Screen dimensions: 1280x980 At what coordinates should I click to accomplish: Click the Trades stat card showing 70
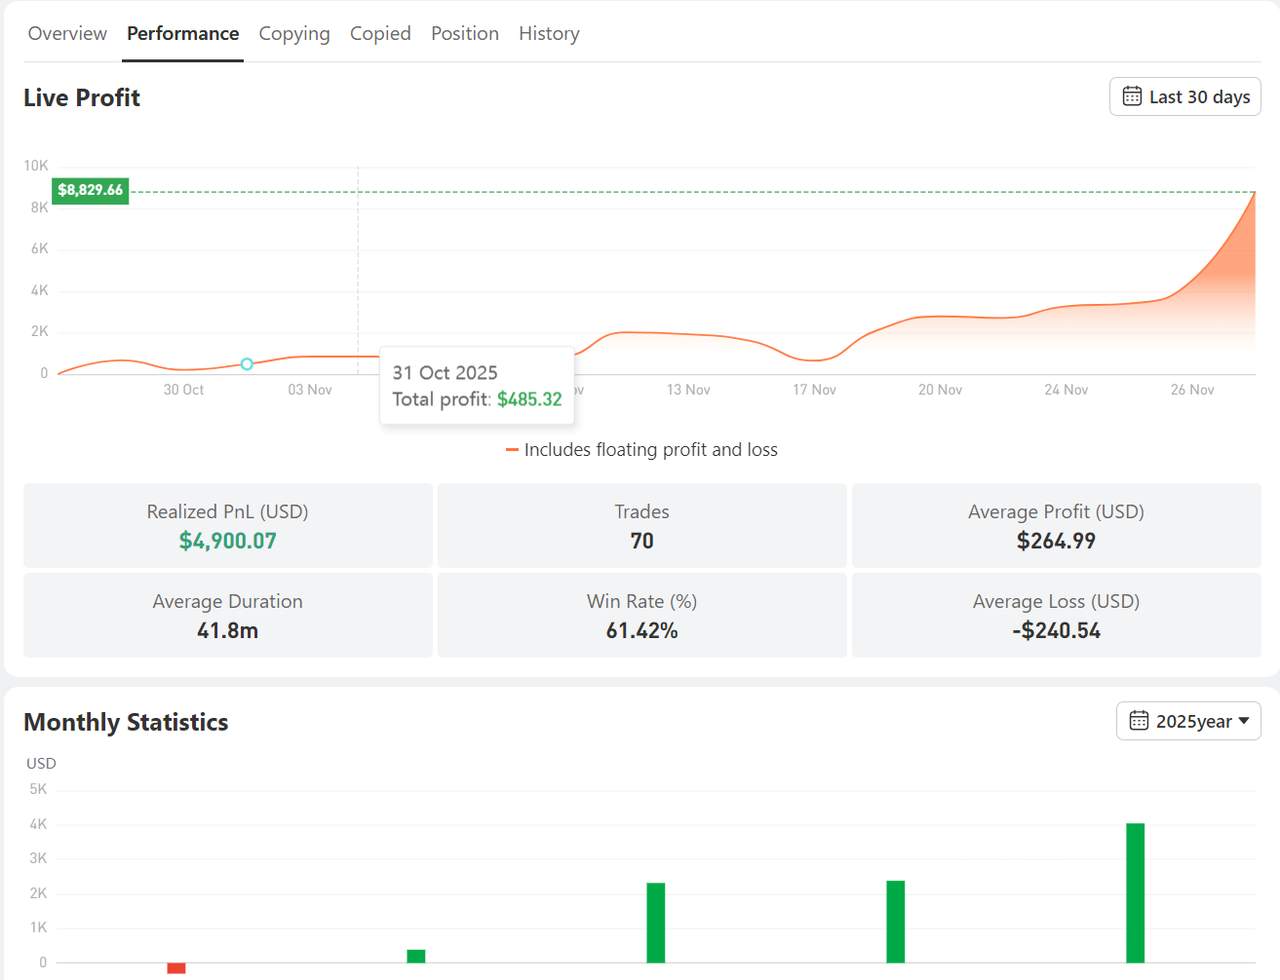tap(641, 525)
